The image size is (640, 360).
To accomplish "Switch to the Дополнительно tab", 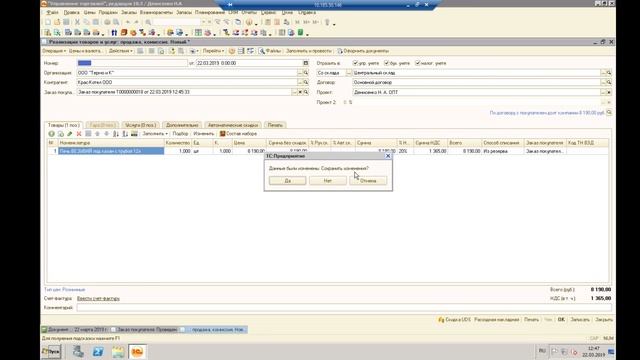I will click(182, 125).
